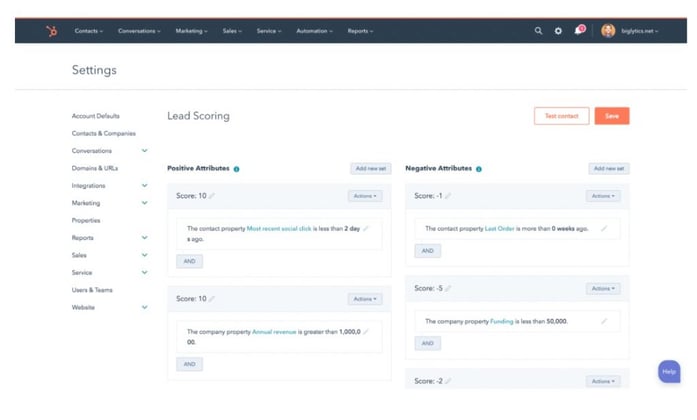
Task: Click AND under Last Order rule
Action: click(428, 251)
